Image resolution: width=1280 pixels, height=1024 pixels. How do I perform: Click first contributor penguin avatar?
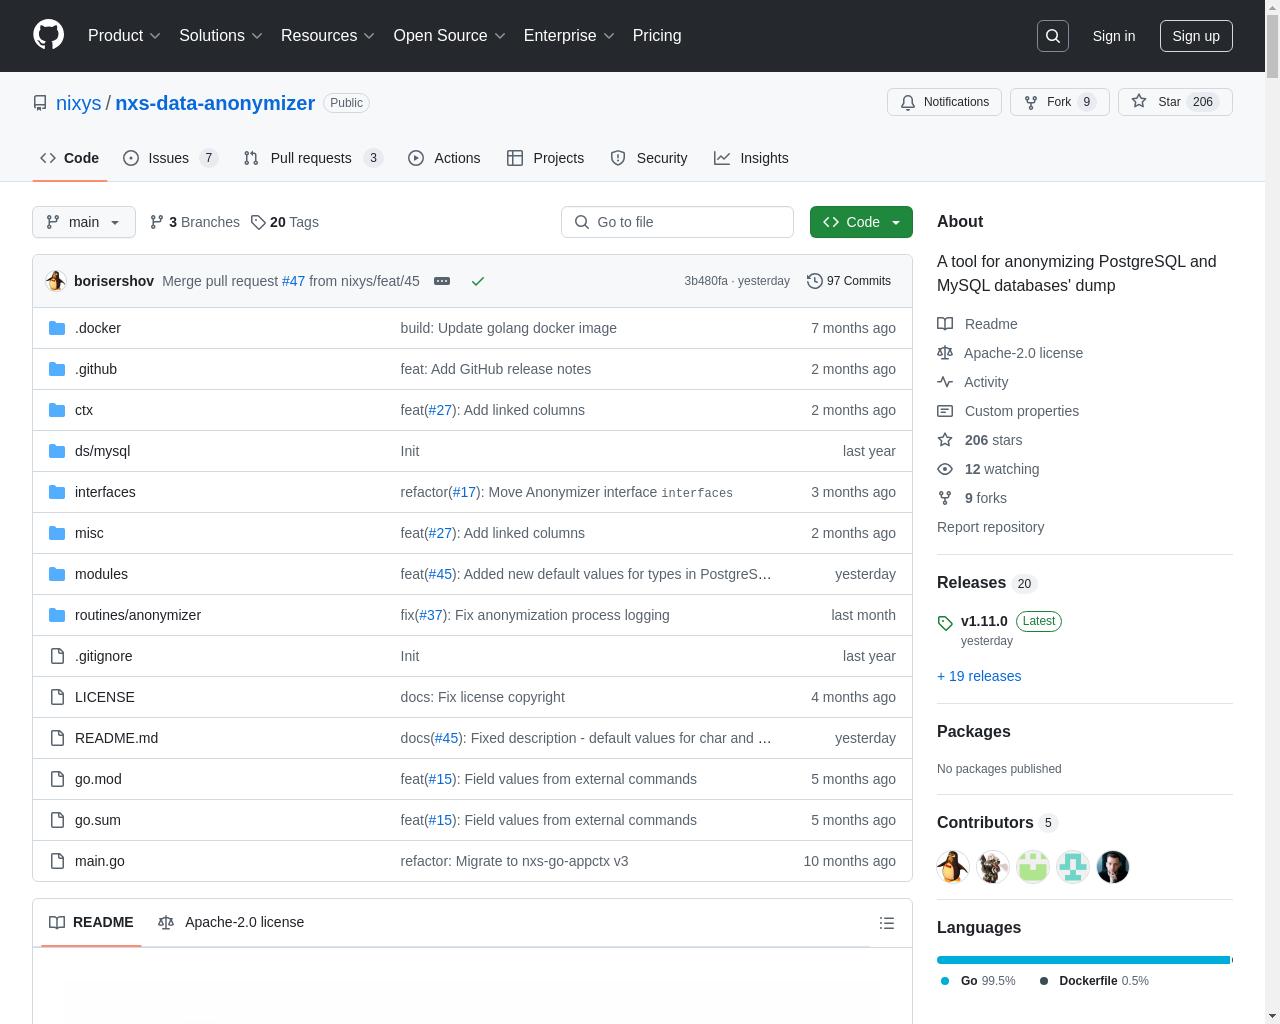pyautogui.click(x=953, y=867)
